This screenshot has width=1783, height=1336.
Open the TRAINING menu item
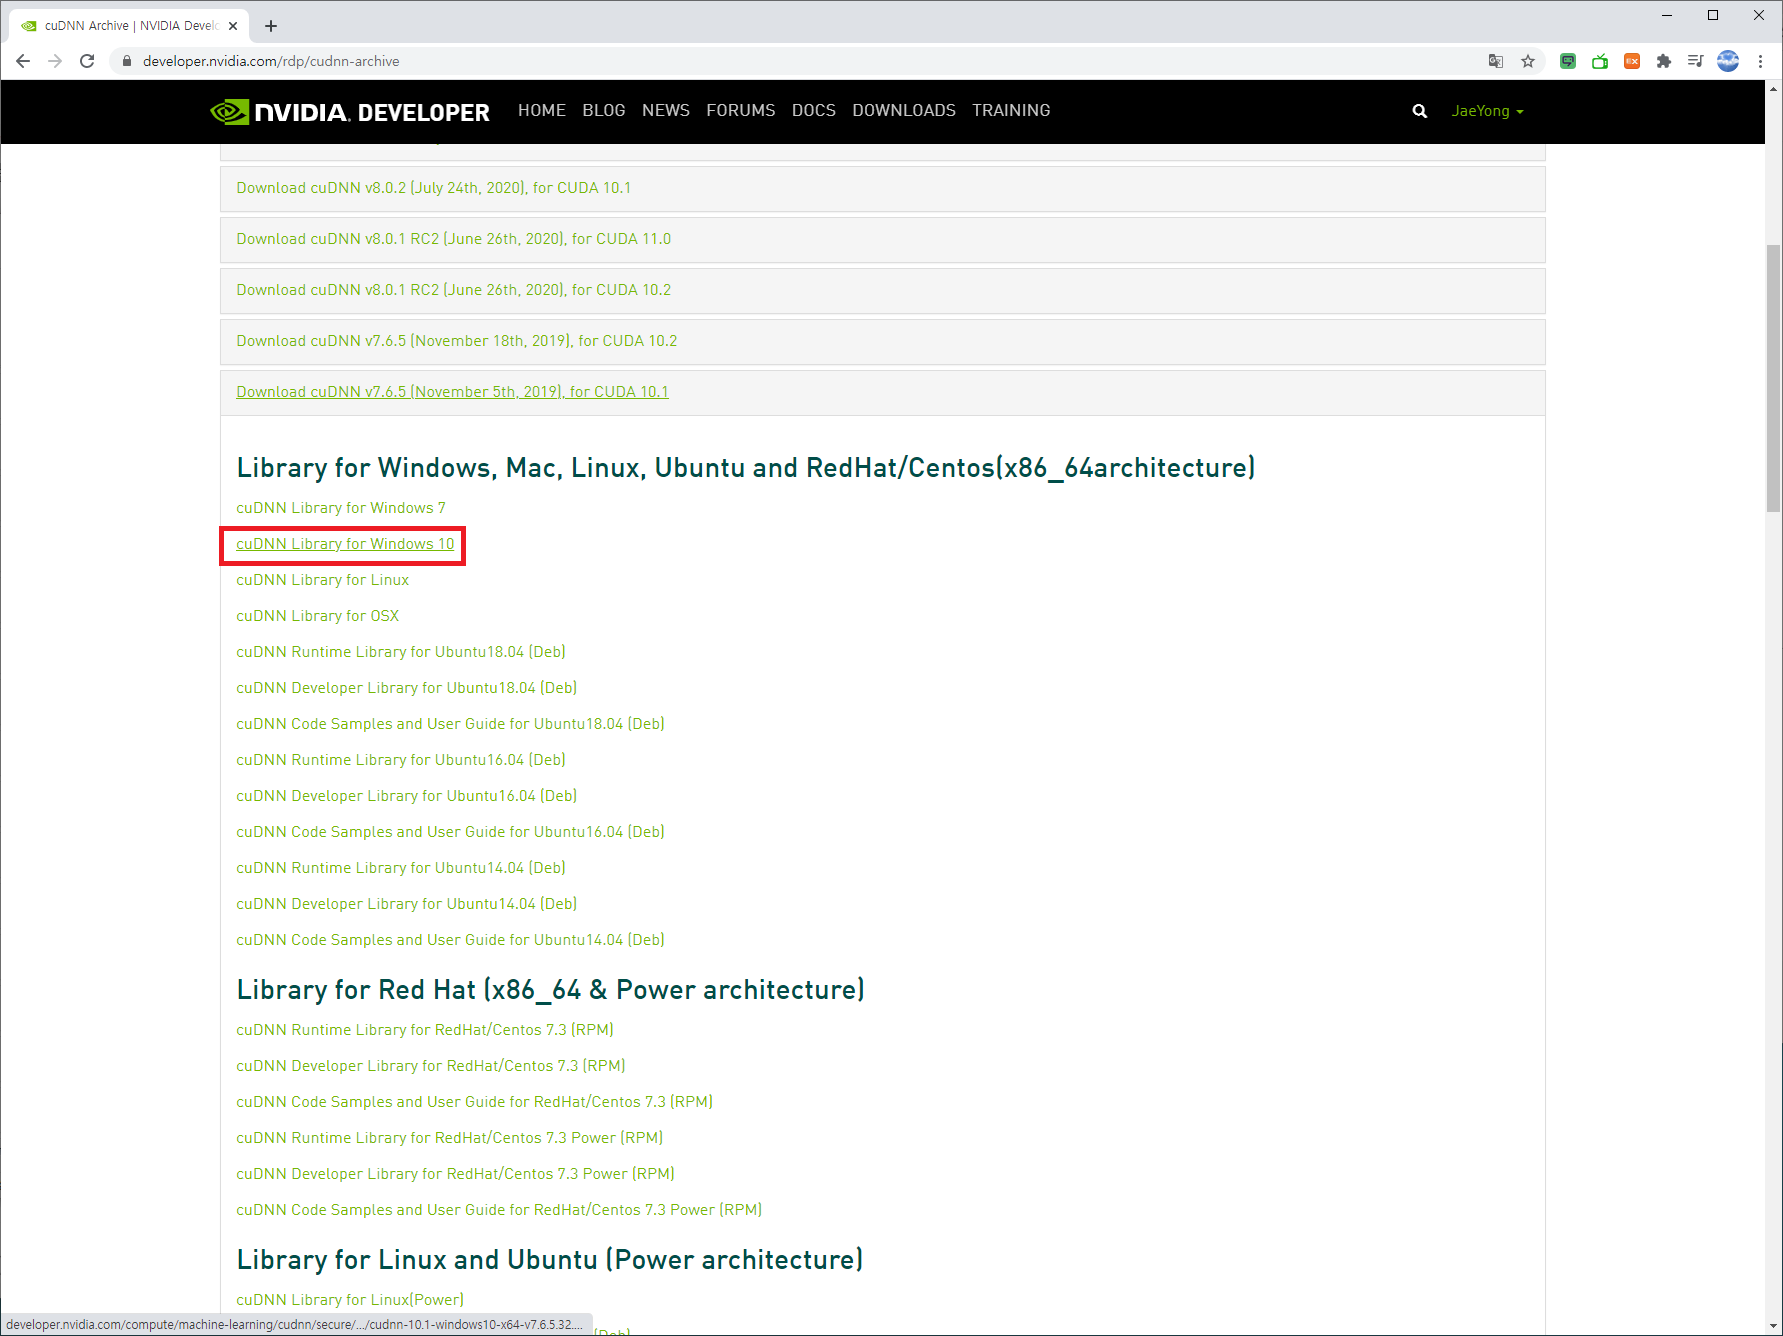click(x=1011, y=110)
